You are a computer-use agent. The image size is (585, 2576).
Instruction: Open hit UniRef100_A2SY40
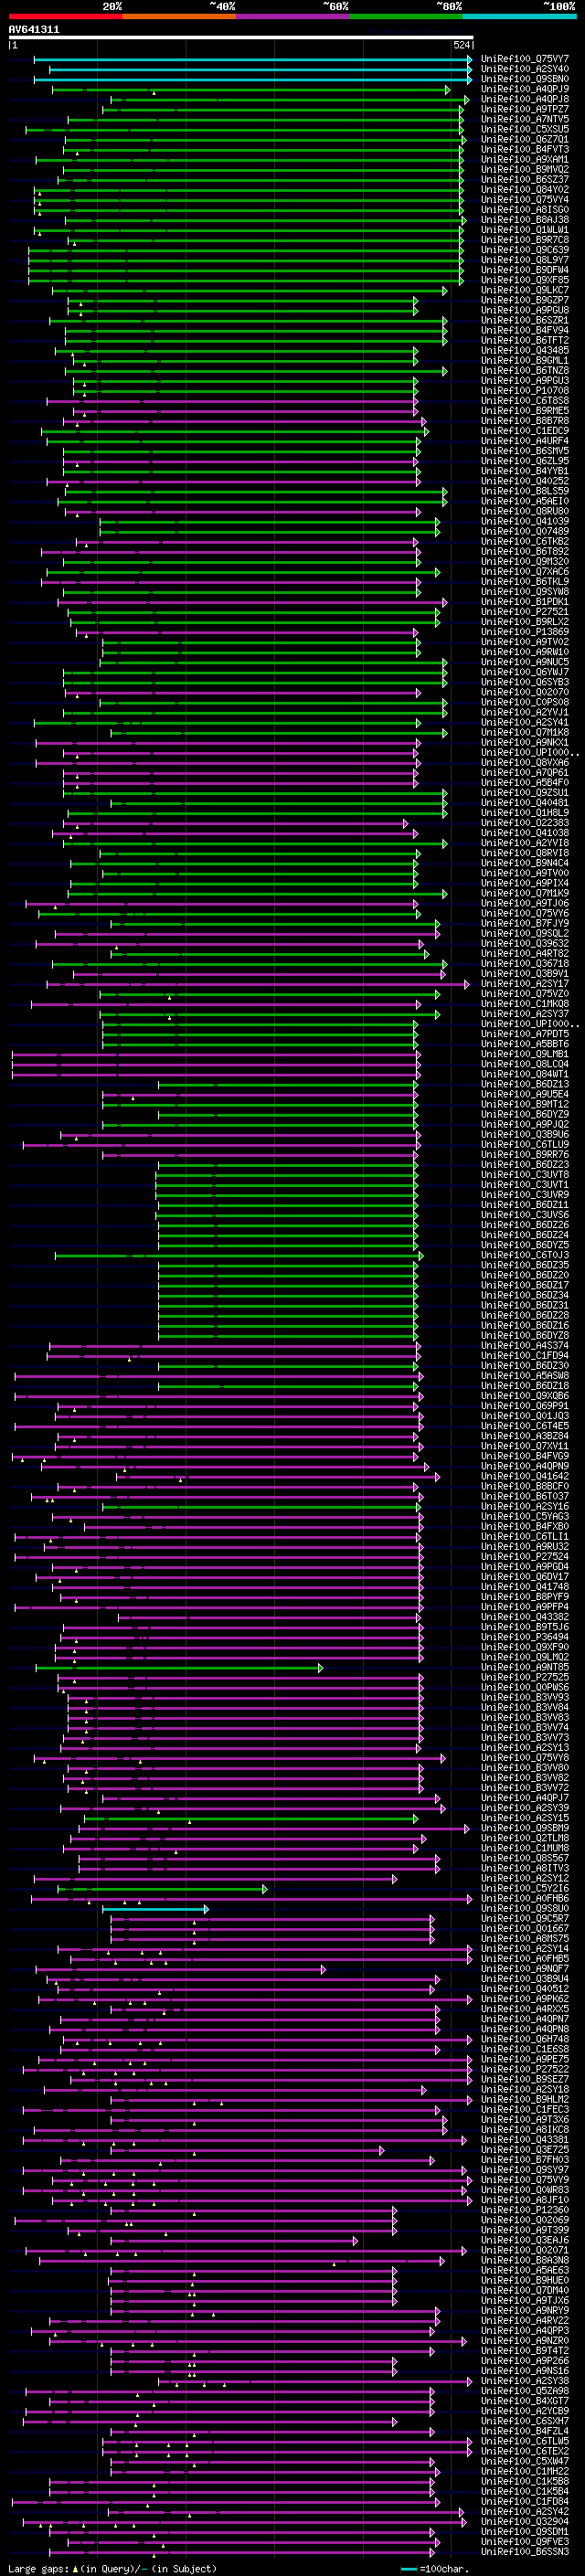[525, 69]
